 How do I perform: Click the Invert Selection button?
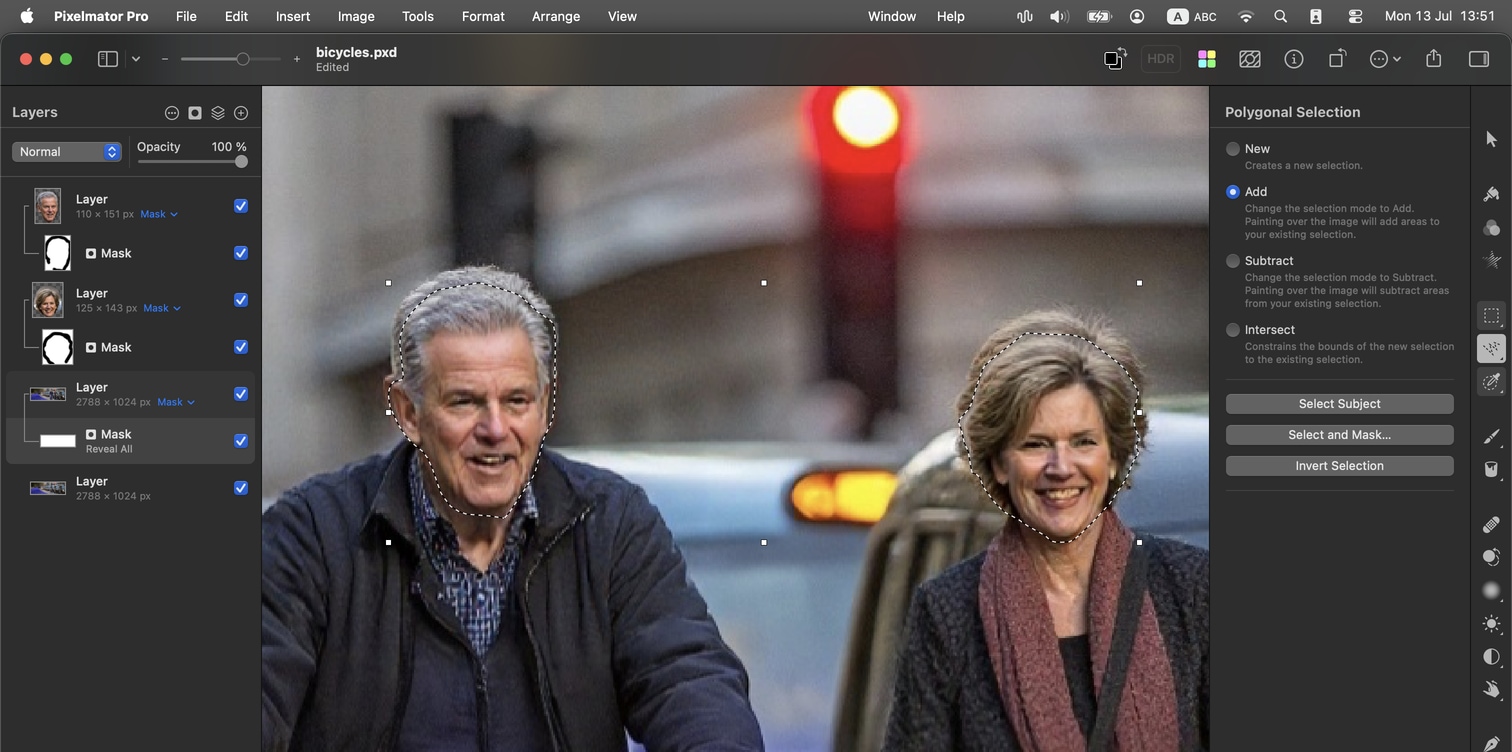(1339, 466)
